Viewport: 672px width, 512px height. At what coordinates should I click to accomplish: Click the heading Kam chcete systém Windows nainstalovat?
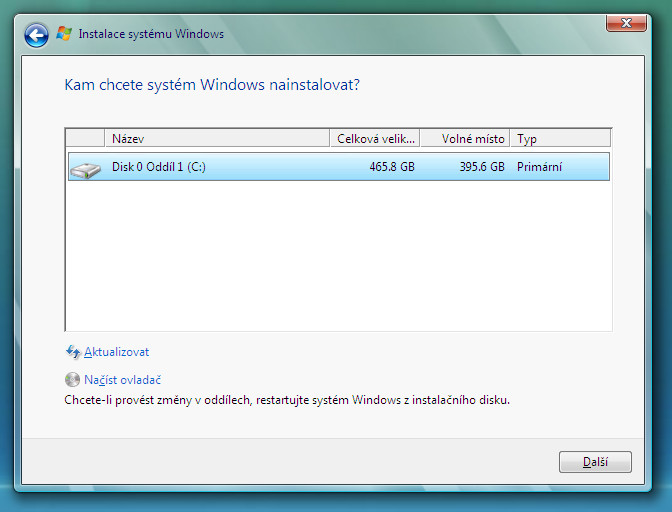click(212, 85)
